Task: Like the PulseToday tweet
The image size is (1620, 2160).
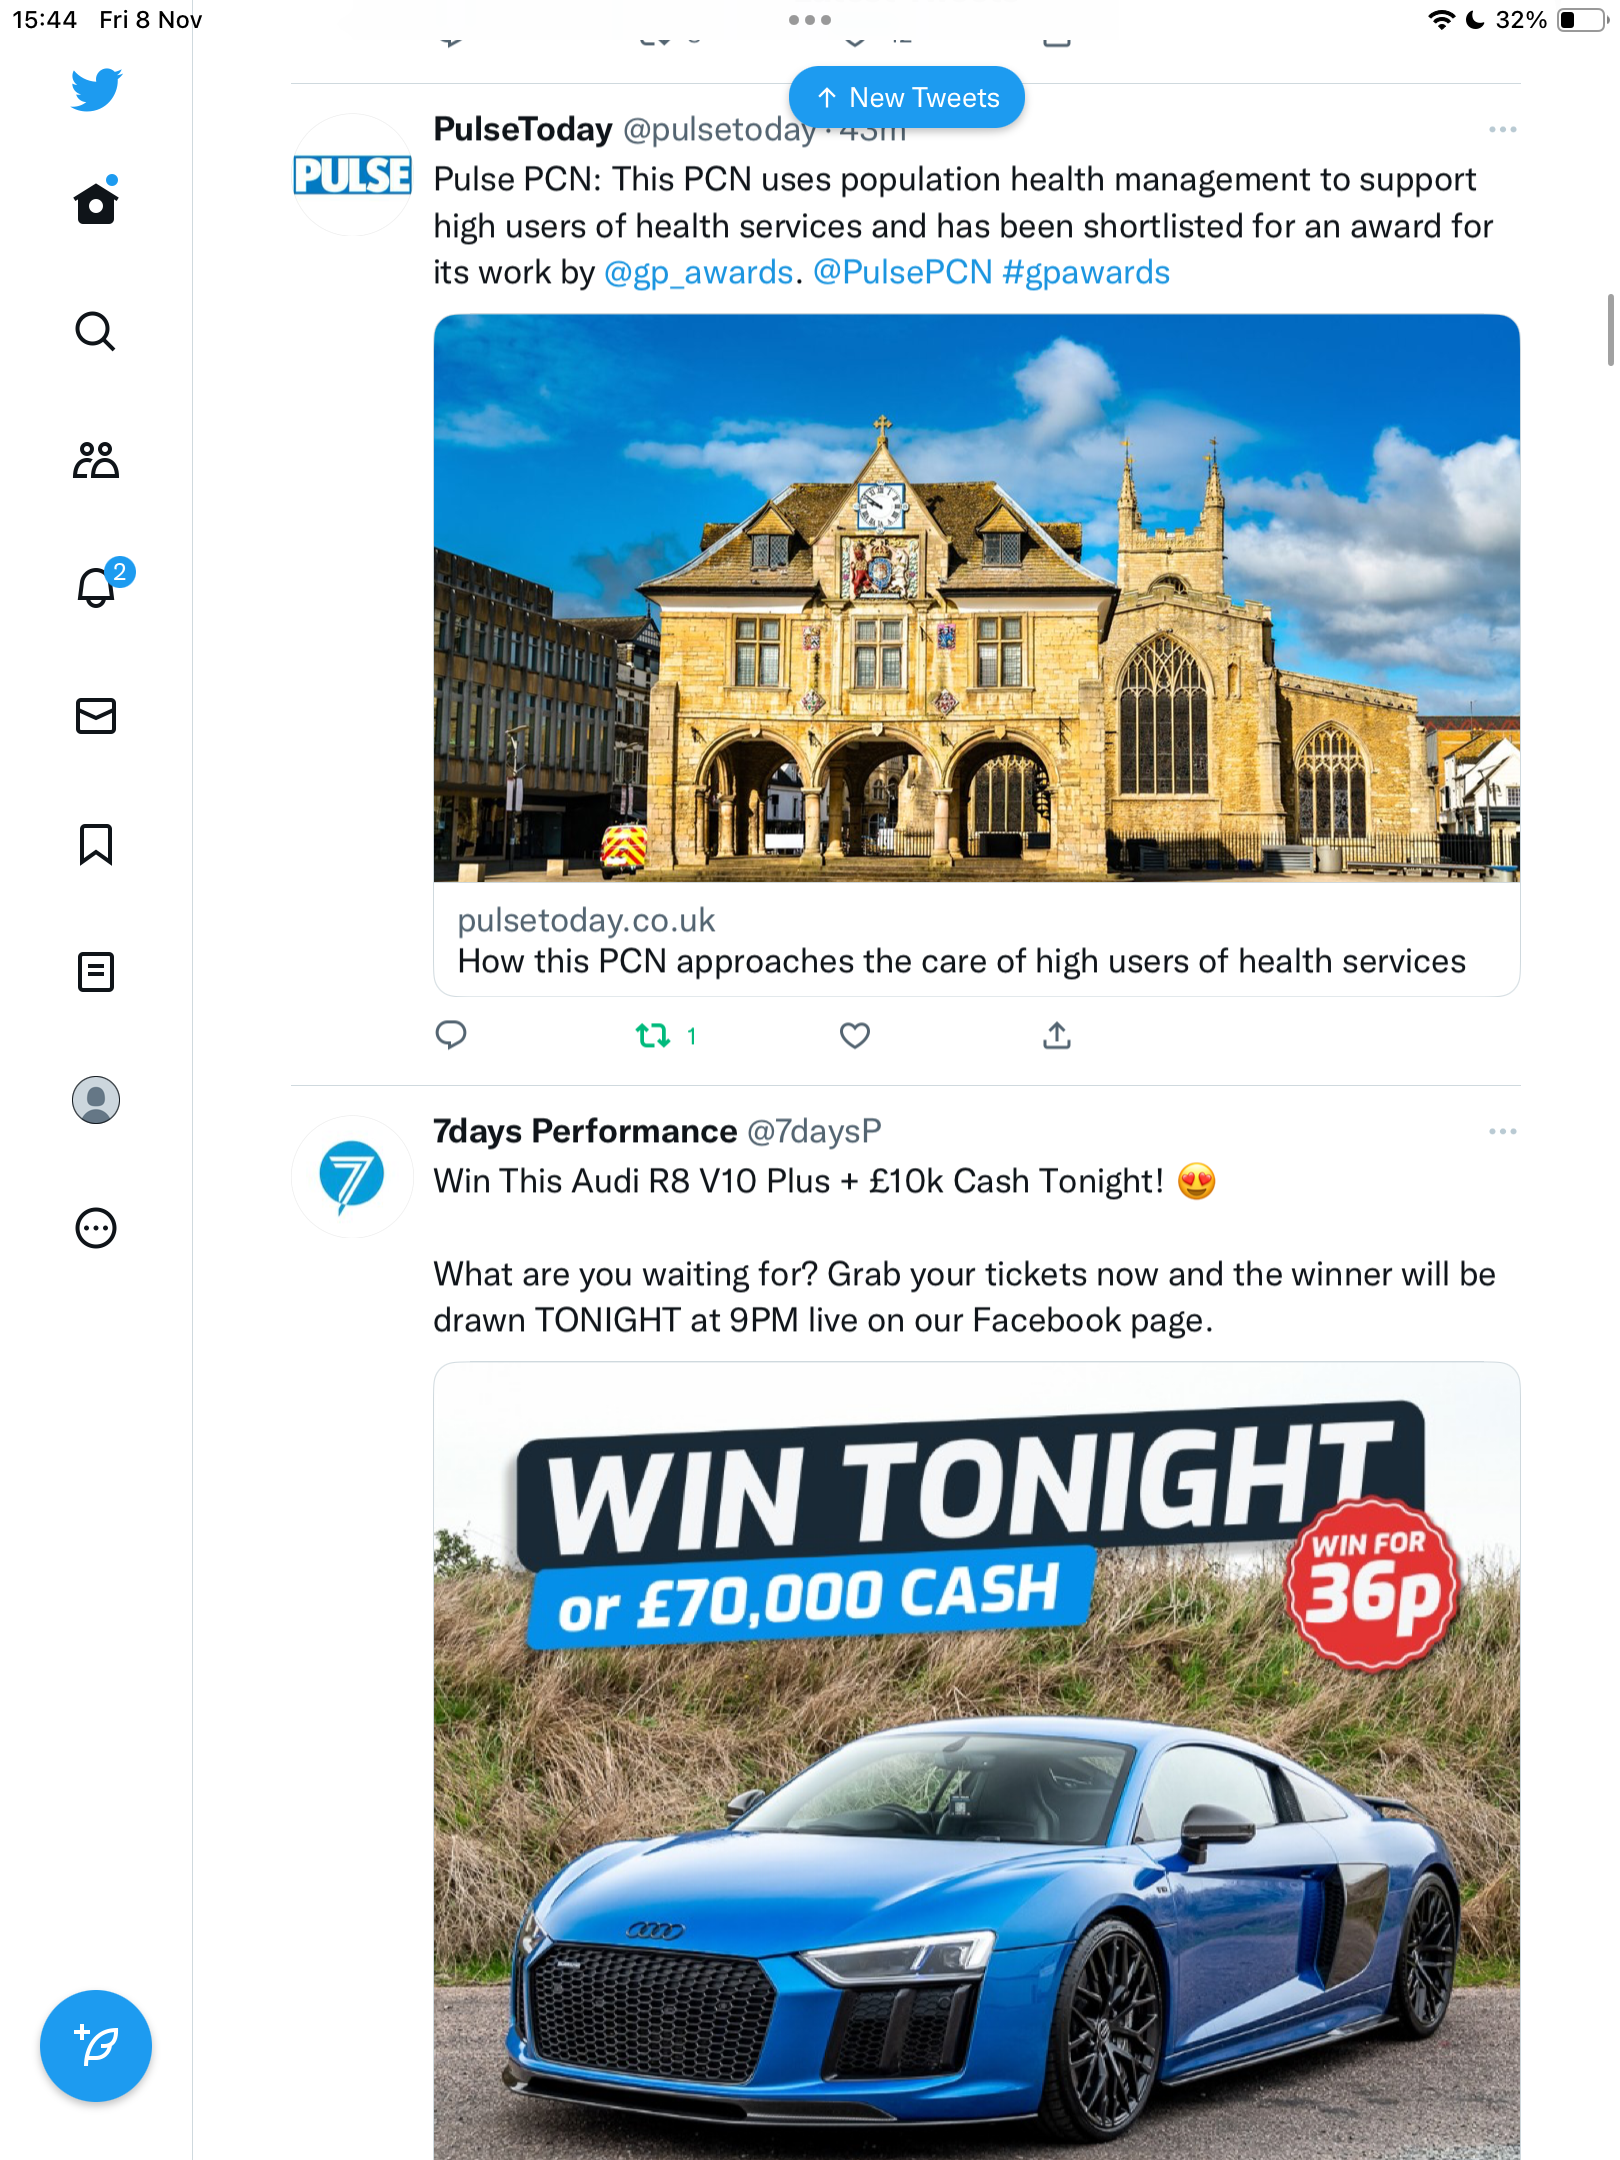Action: pyautogui.click(x=855, y=1035)
